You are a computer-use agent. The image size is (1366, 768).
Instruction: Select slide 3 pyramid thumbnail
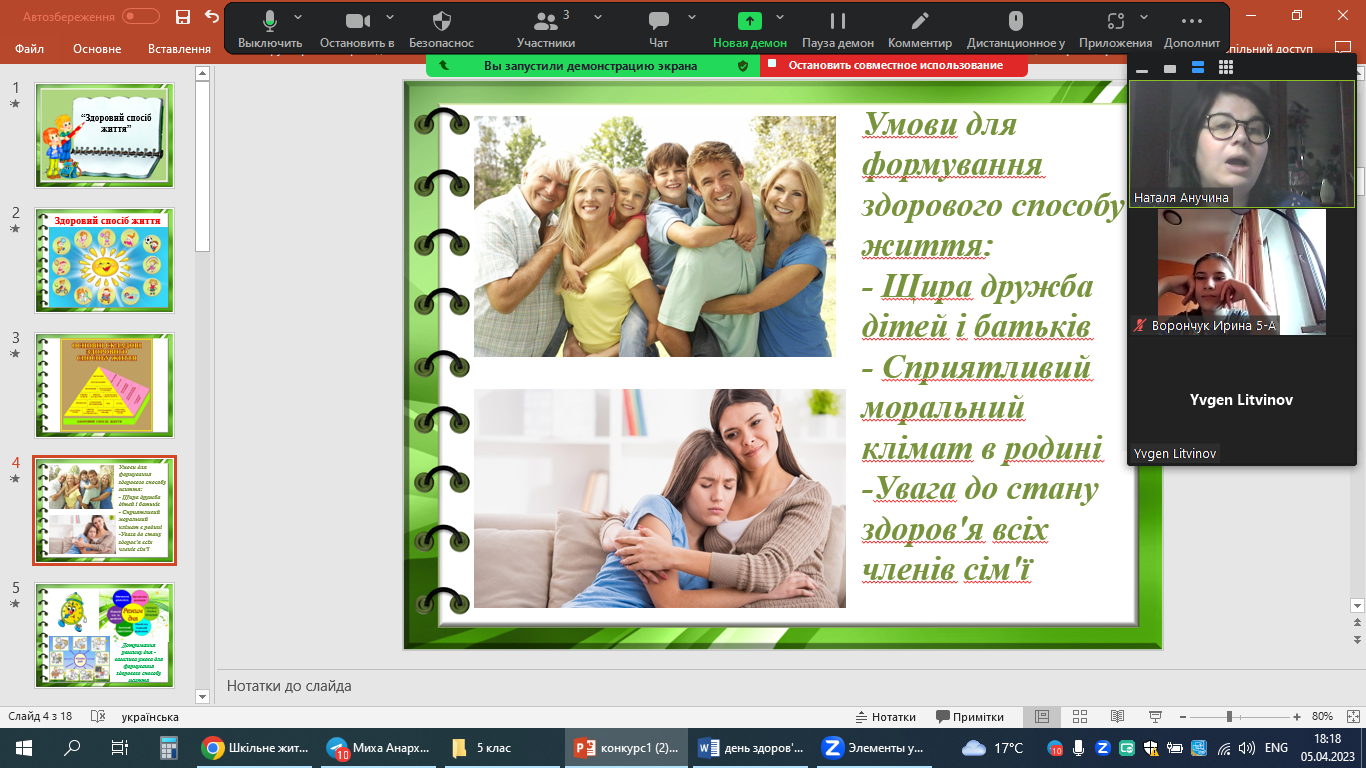[104, 386]
